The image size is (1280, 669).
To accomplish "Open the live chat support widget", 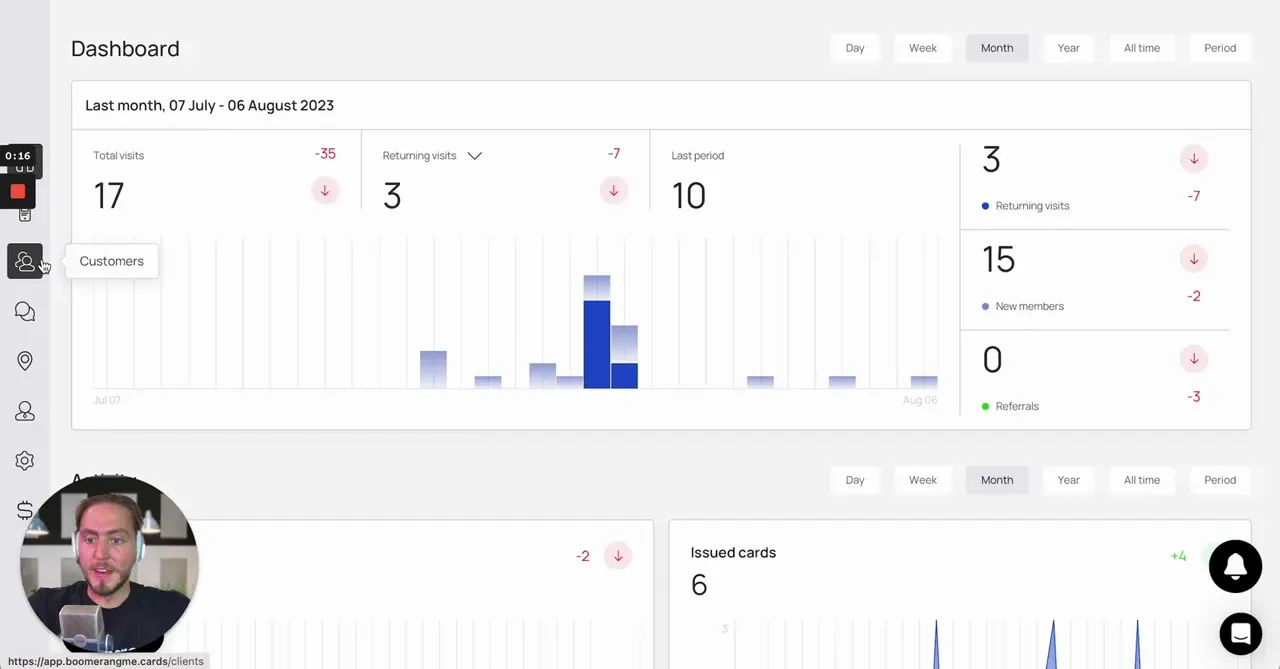I will click(1241, 633).
